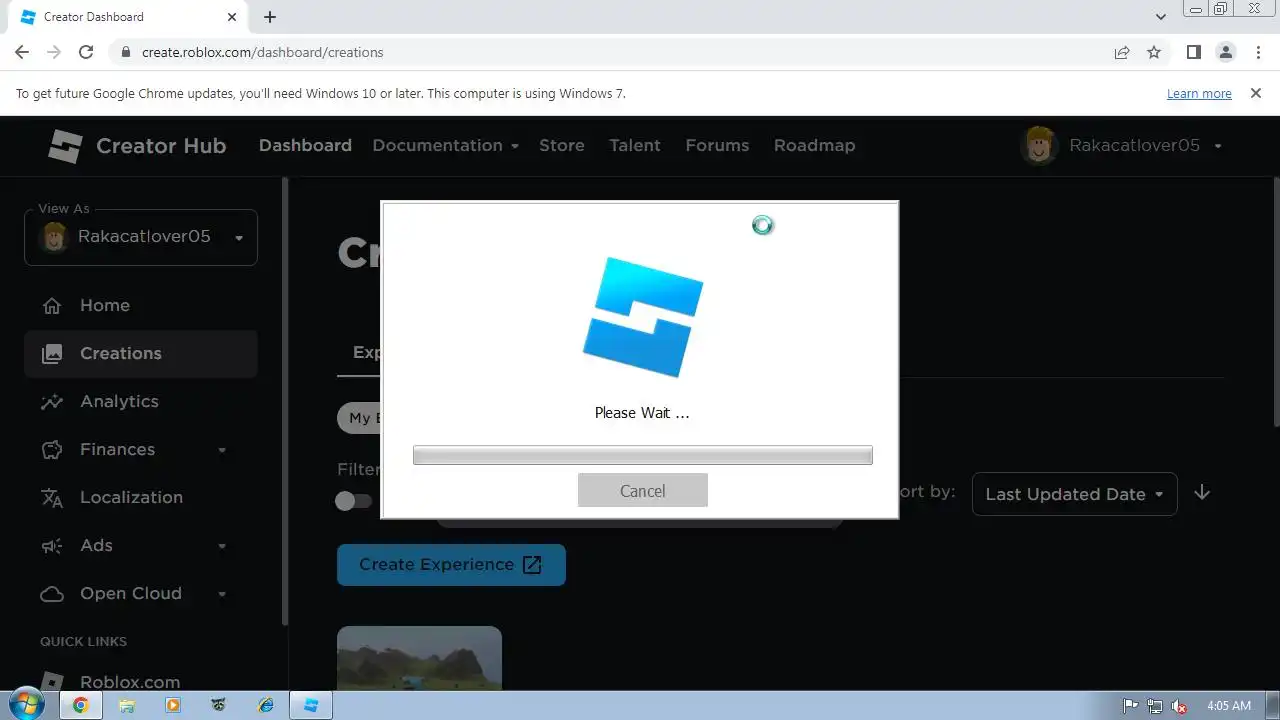
Task: Bookmark this page with star icon
Action: 1154,52
